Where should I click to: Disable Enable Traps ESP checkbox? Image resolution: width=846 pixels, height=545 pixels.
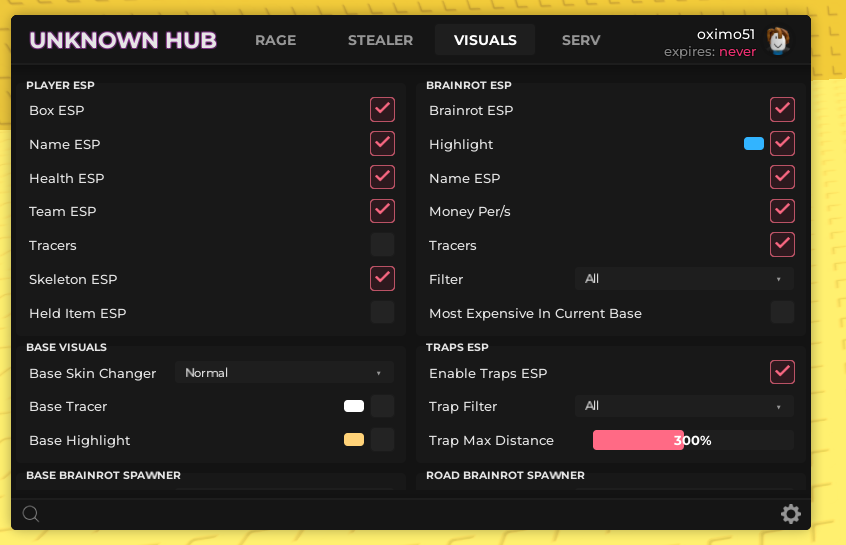(x=782, y=372)
